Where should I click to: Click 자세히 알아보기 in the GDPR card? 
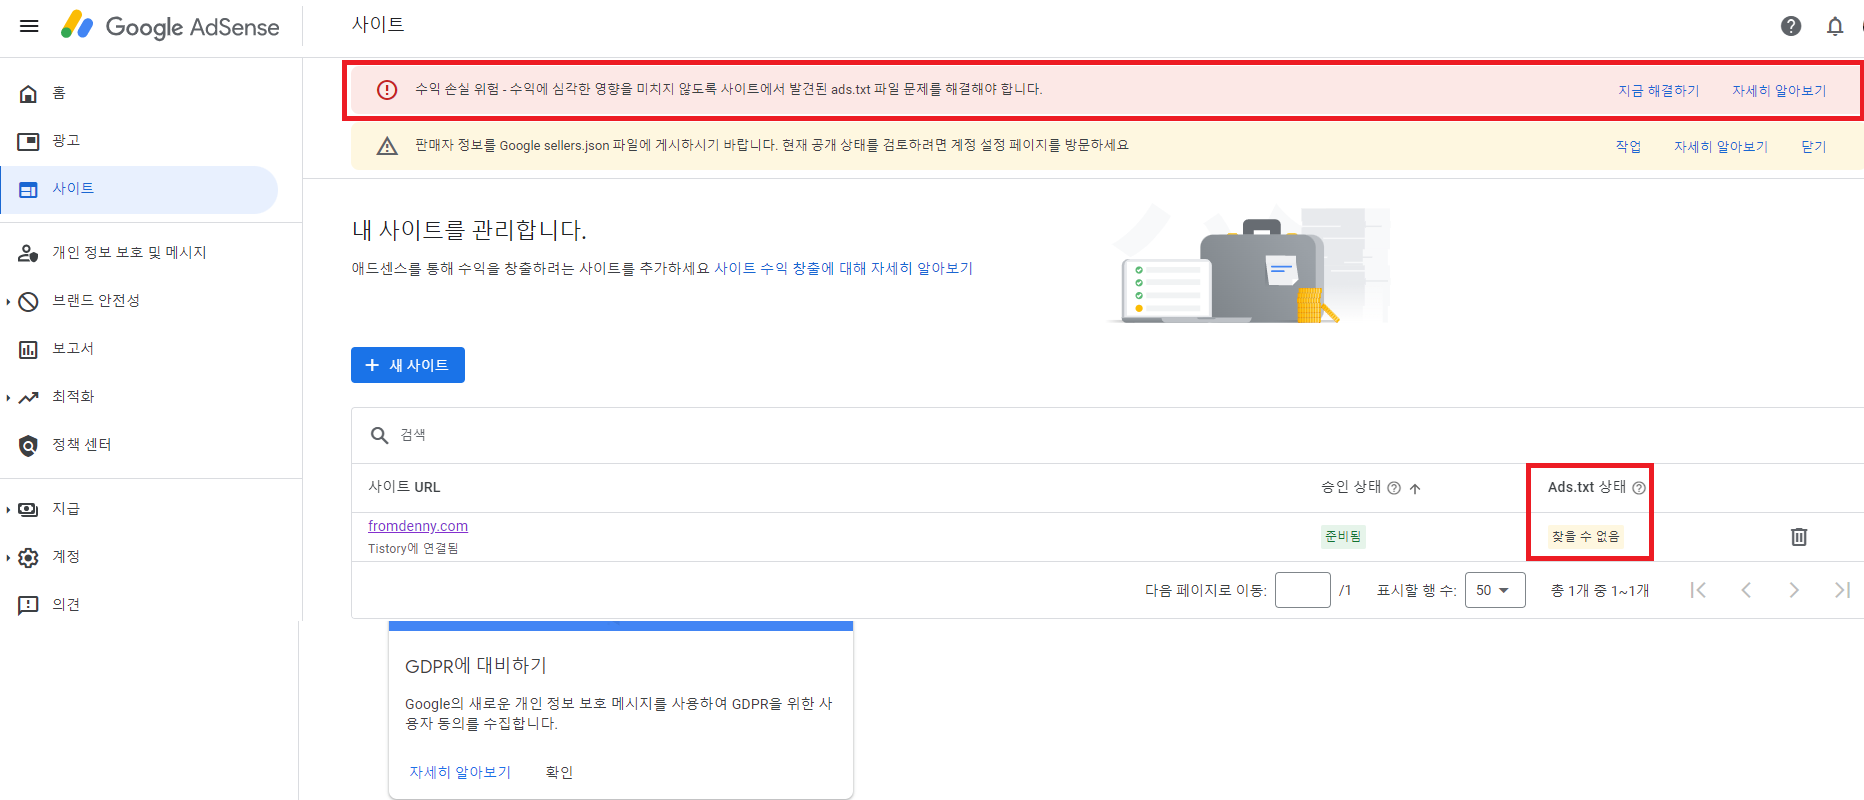click(460, 772)
